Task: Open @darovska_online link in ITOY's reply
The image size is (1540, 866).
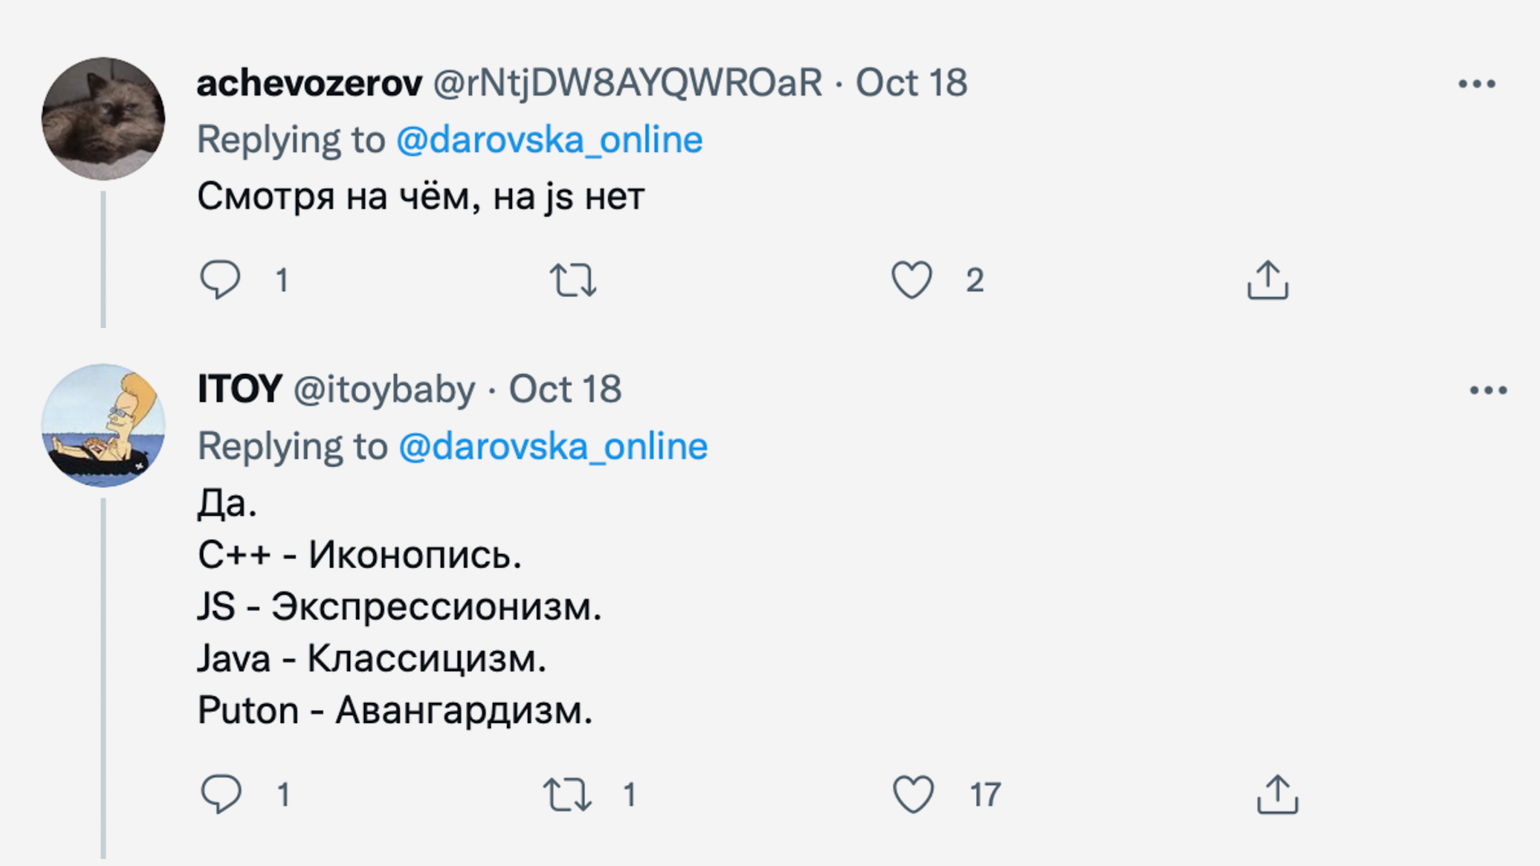Action: (553, 446)
